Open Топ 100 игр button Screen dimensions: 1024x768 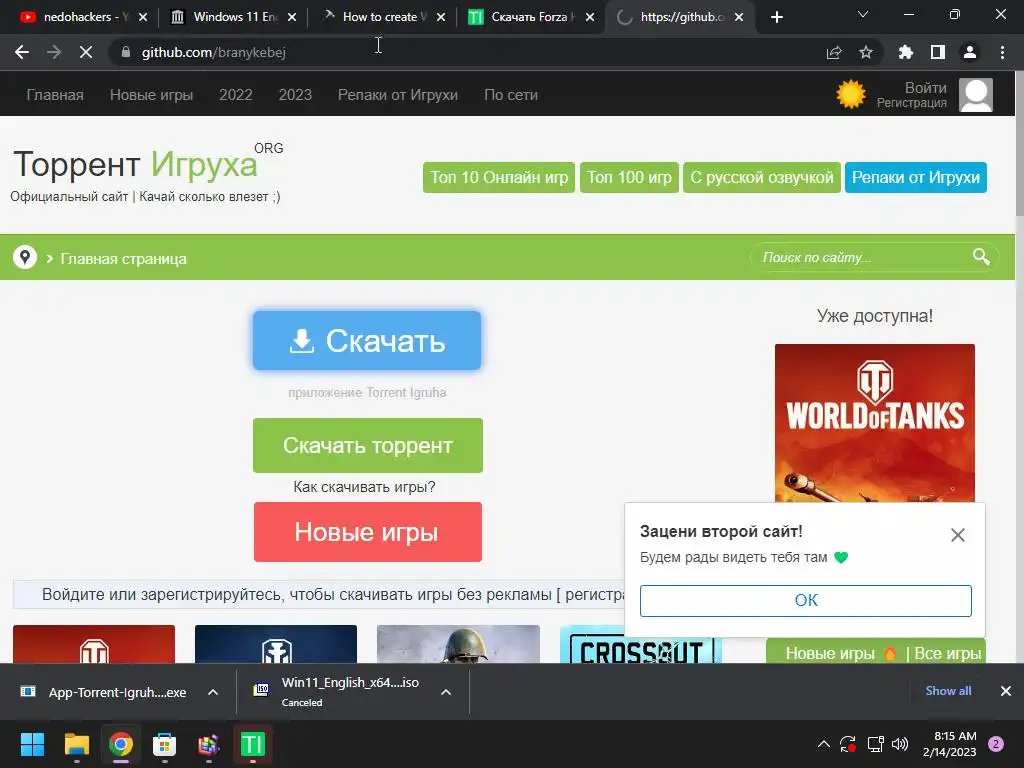pyautogui.click(x=630, y=178)
